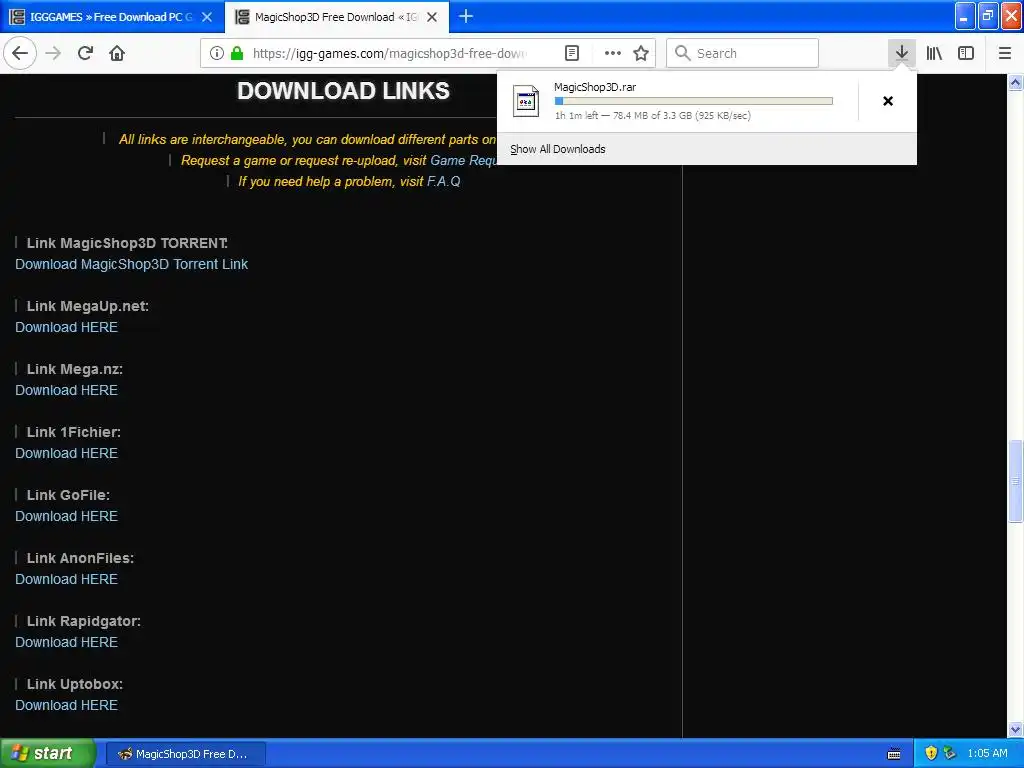This screenshot has height=768, width=1024.
Task: Click the forward navigation arrow
Action: coord(53,53)
